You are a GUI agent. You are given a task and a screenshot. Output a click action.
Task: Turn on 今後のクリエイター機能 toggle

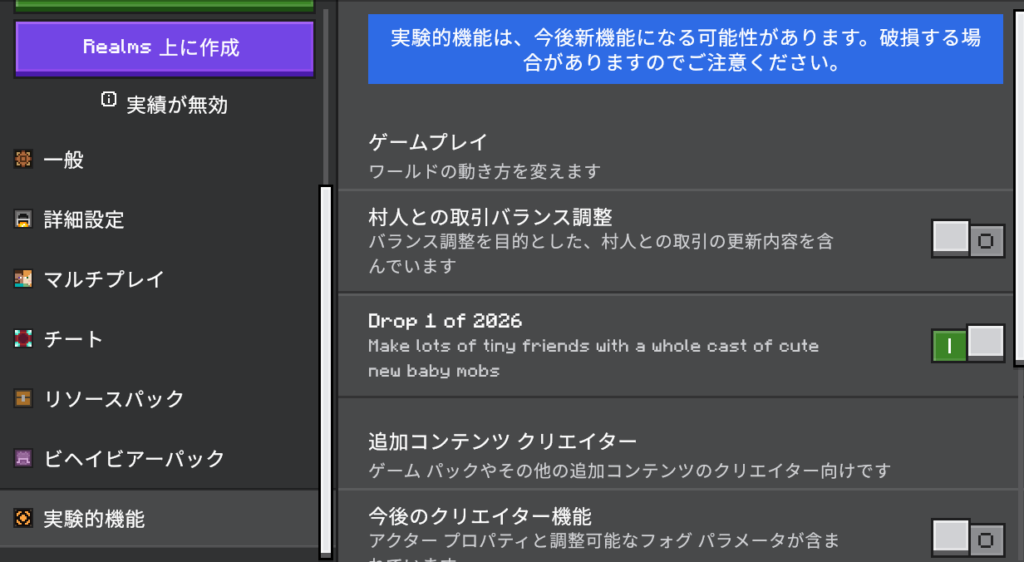pos(967,539)
